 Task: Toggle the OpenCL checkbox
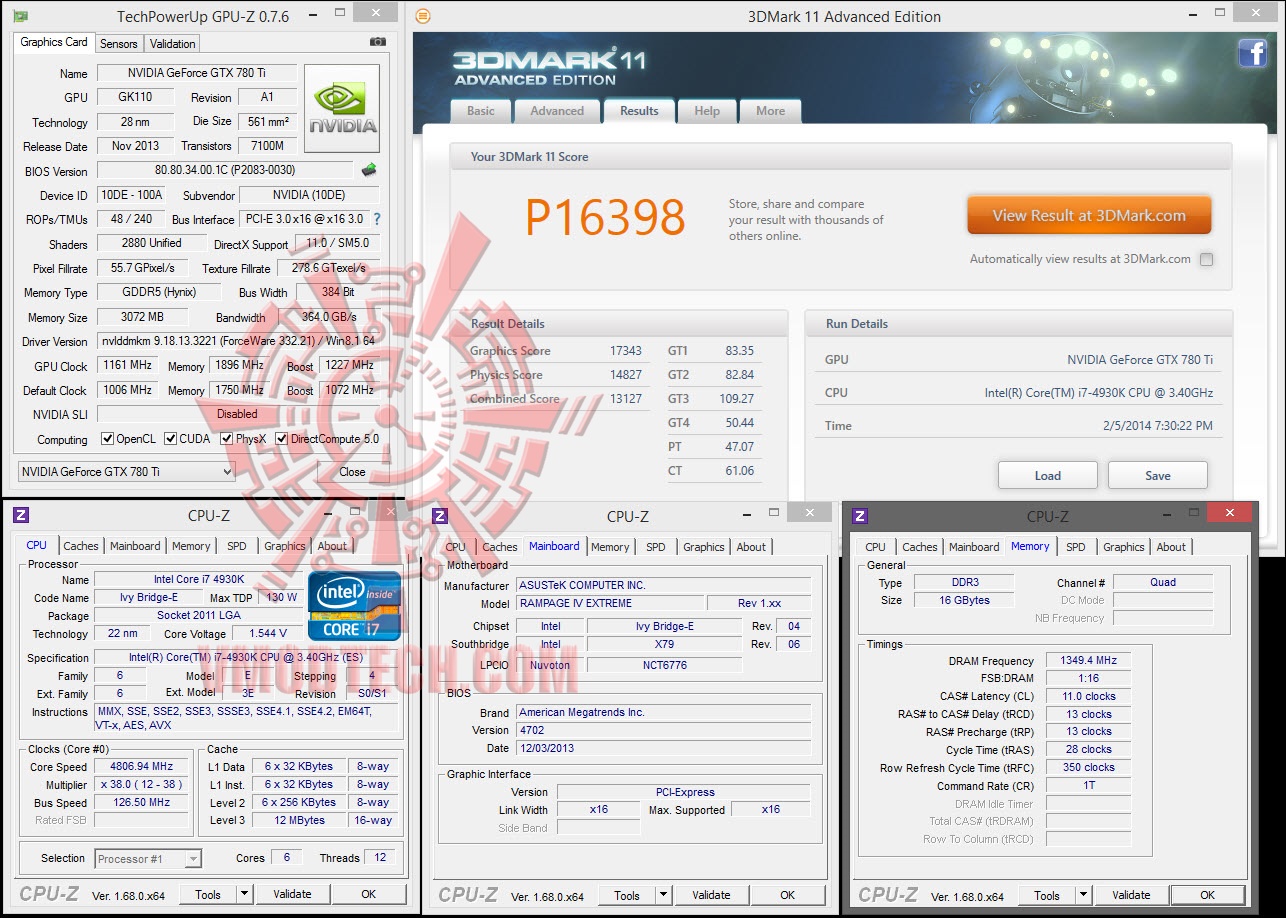click(108, 439)
